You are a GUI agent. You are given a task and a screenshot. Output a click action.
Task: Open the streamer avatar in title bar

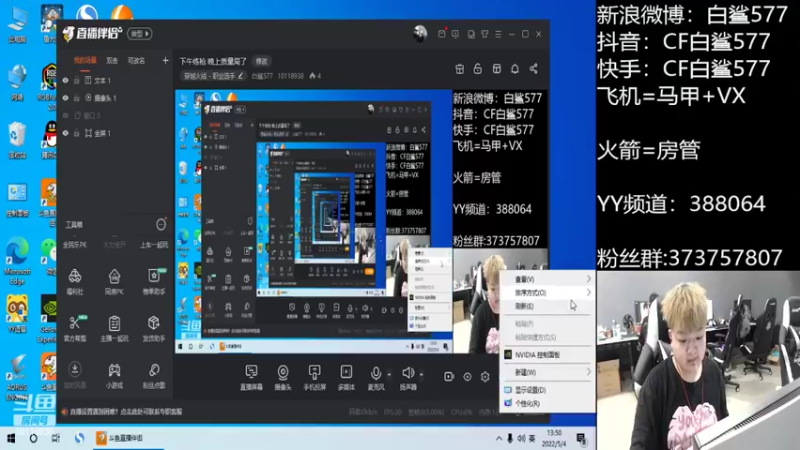[x=419, y=34]
